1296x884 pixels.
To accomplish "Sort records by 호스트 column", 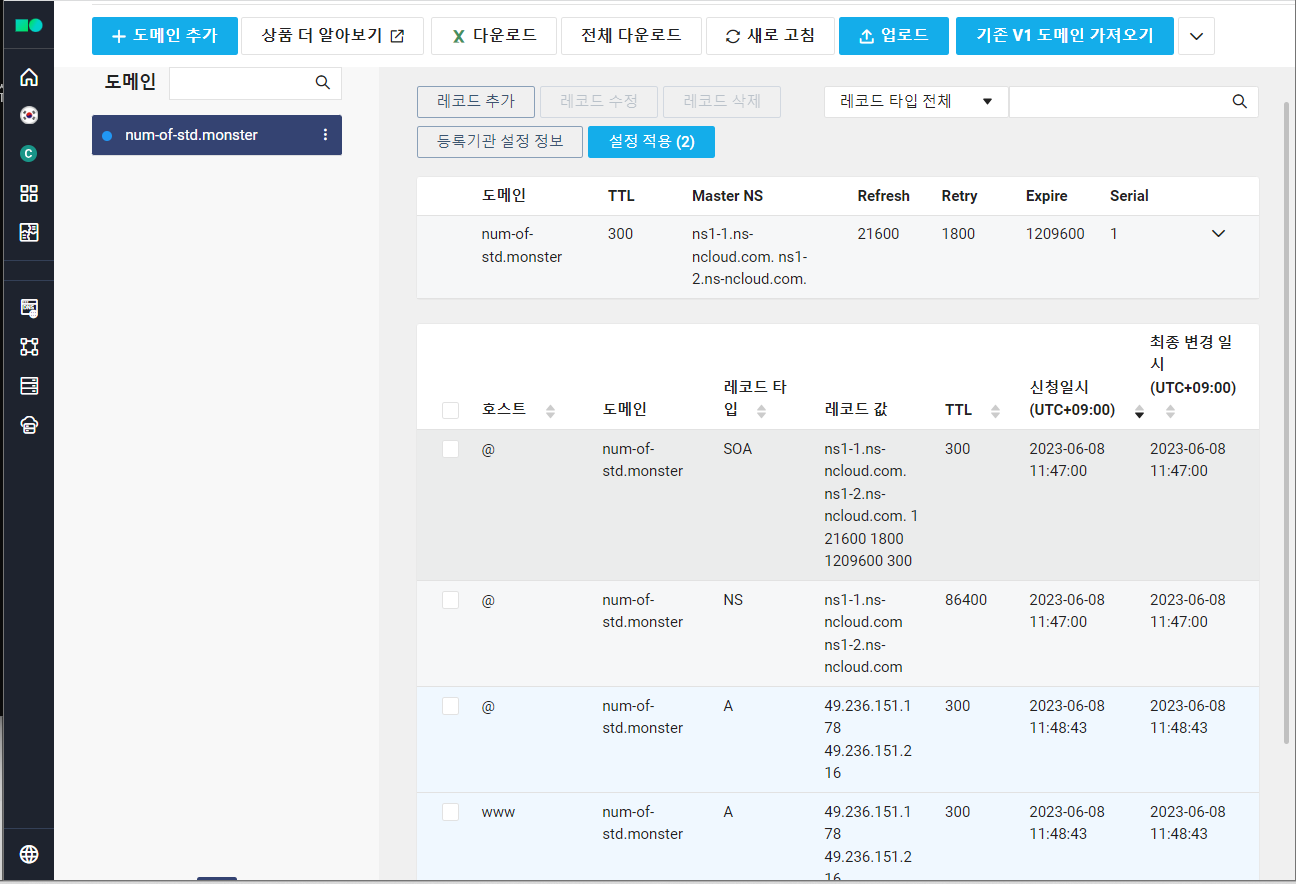I will [x=550, y=410].
